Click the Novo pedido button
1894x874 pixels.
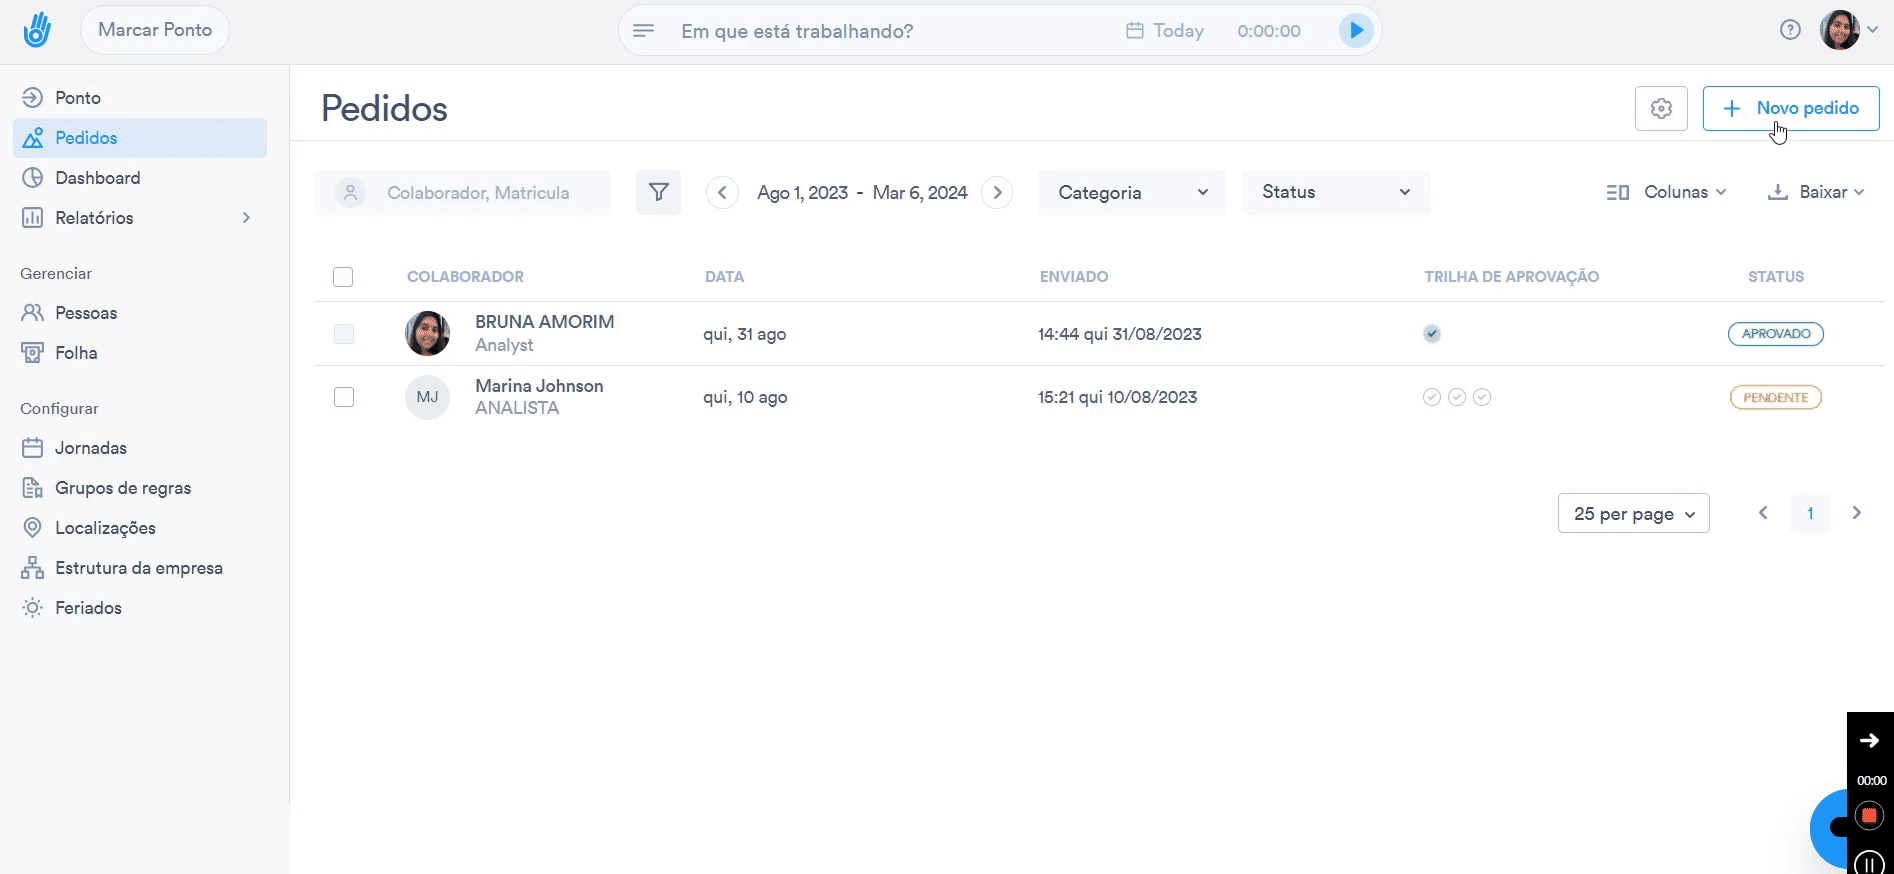point(1790,108)
